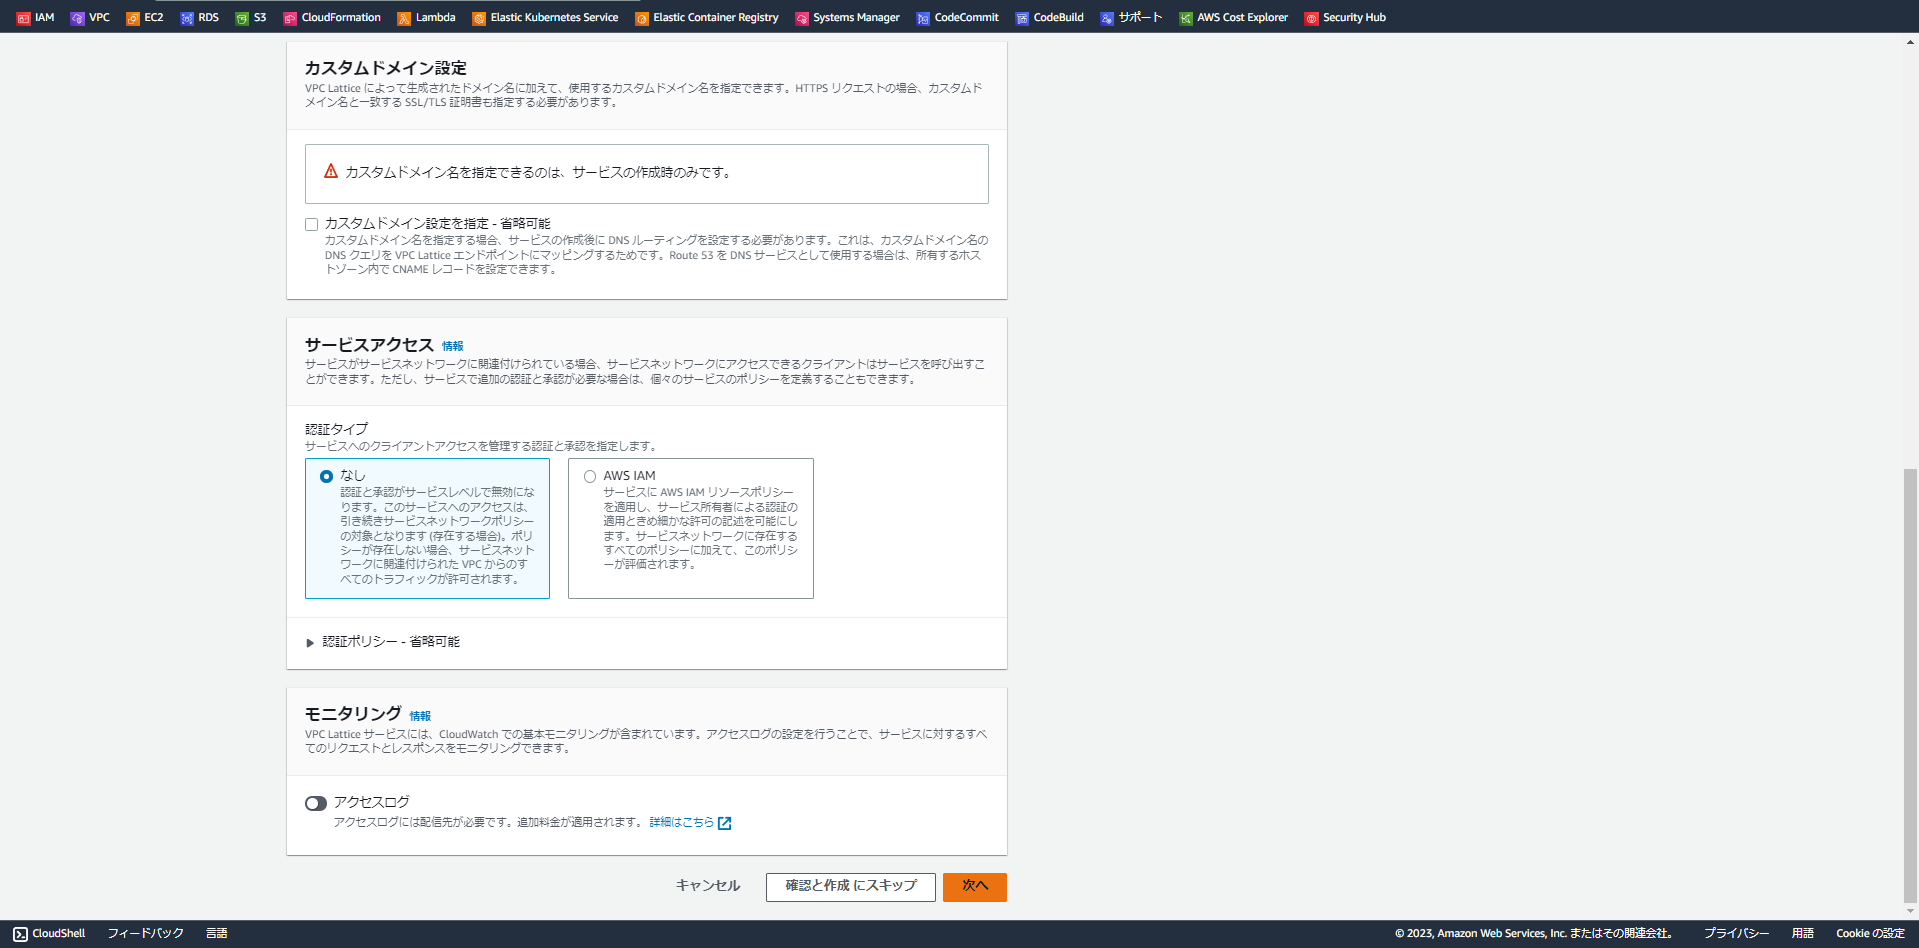Click the なし option card description text

click(438, 535)
